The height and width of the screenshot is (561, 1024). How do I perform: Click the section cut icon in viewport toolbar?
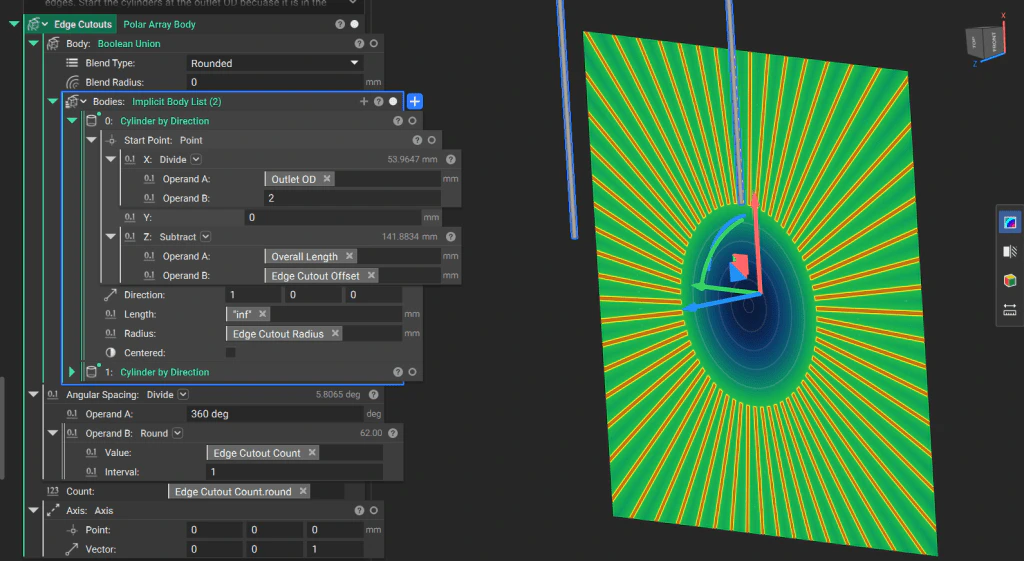(x=1009, y=252)
